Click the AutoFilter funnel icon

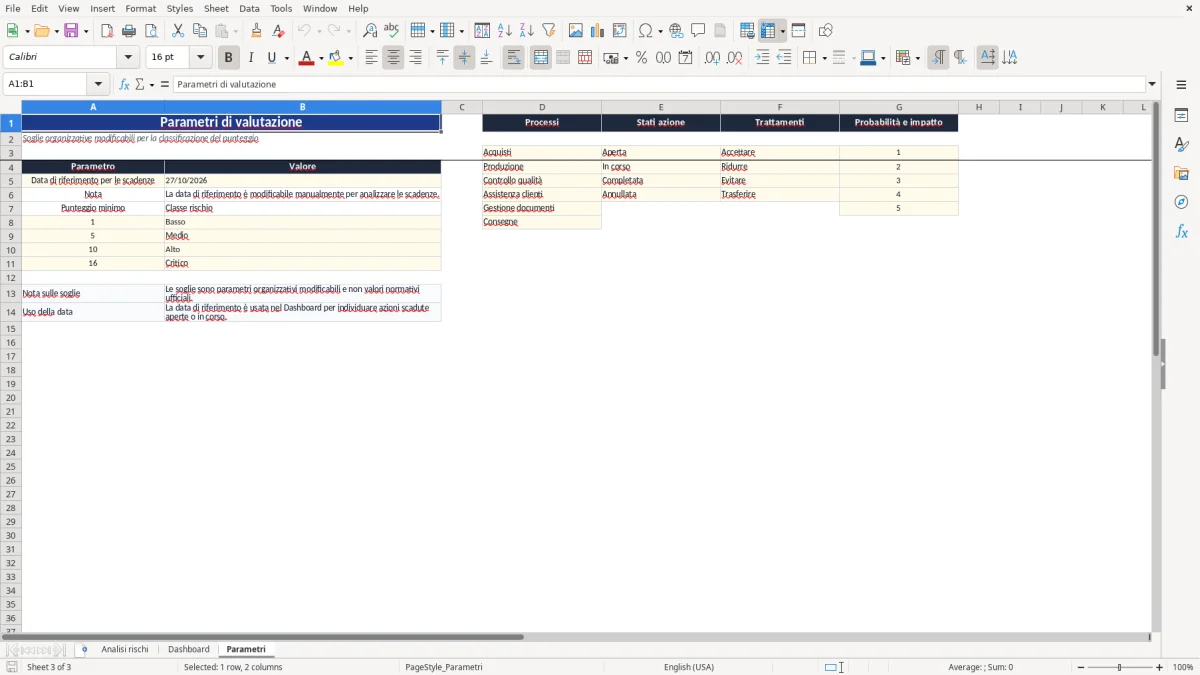click(549, 31)
